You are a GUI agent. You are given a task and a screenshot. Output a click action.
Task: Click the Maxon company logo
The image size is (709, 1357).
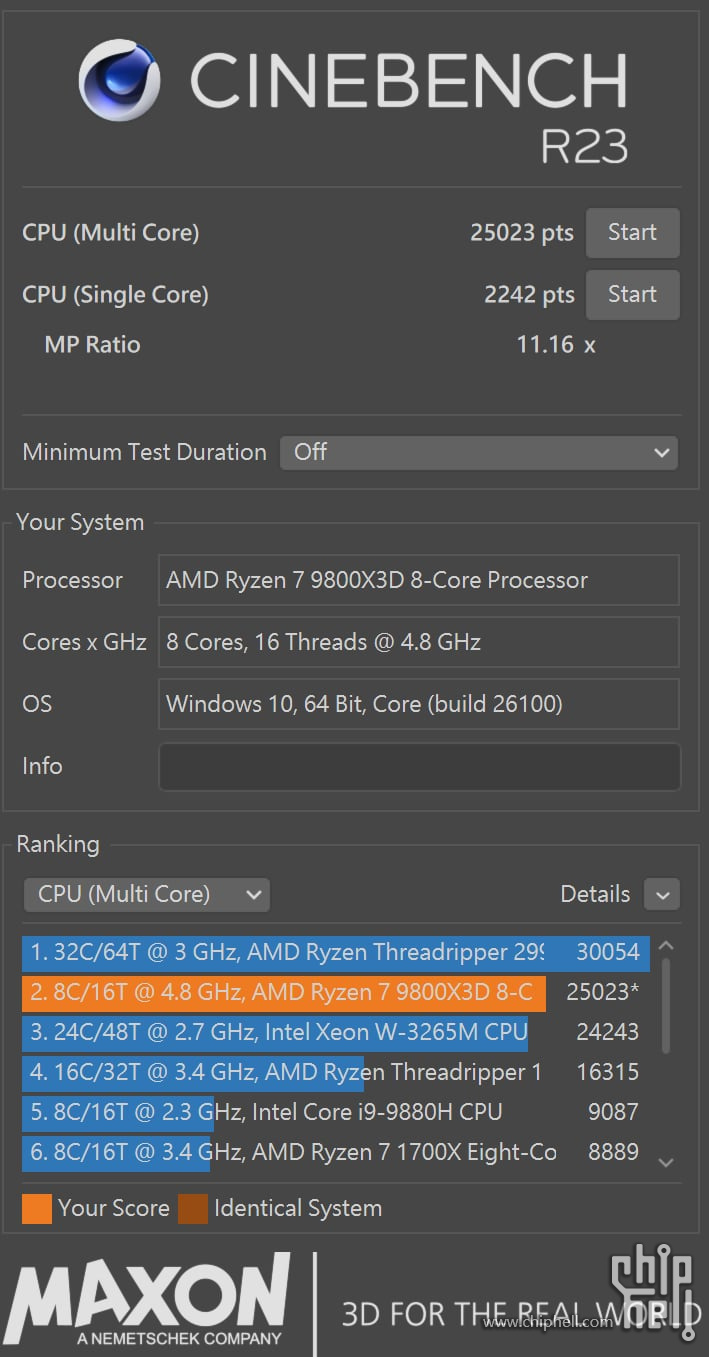(x=148, y=1301)
